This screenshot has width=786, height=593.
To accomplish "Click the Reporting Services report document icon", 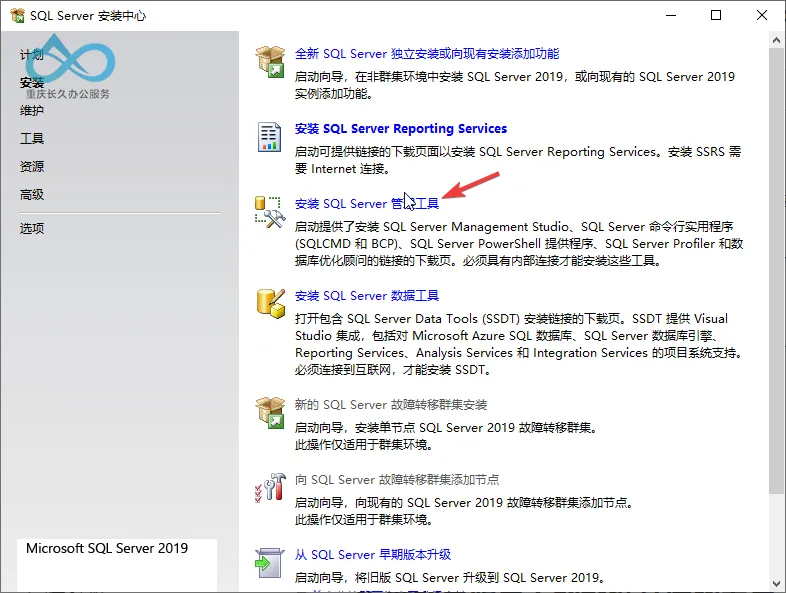I will [x=269, y=137].
